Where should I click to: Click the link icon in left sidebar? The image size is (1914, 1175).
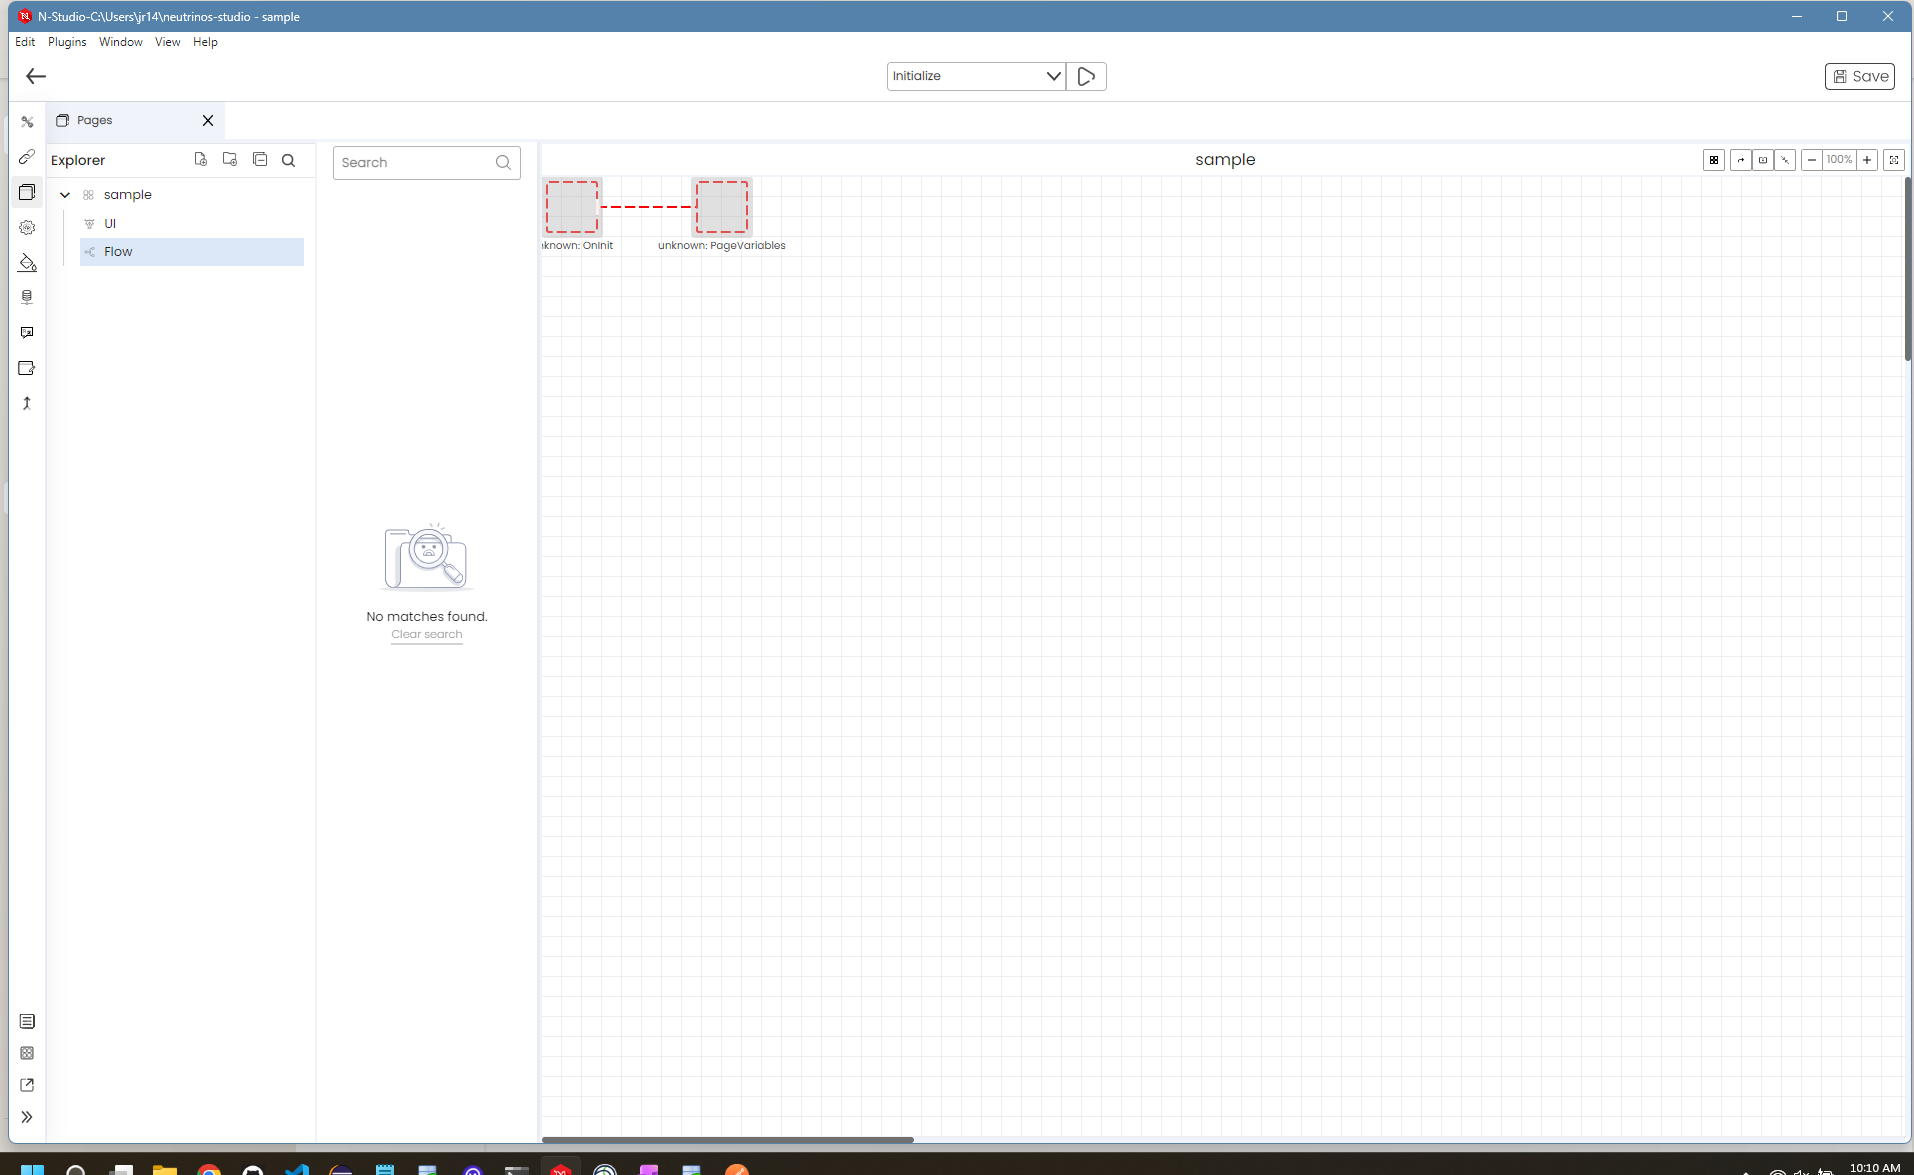(x=27, y=157)
